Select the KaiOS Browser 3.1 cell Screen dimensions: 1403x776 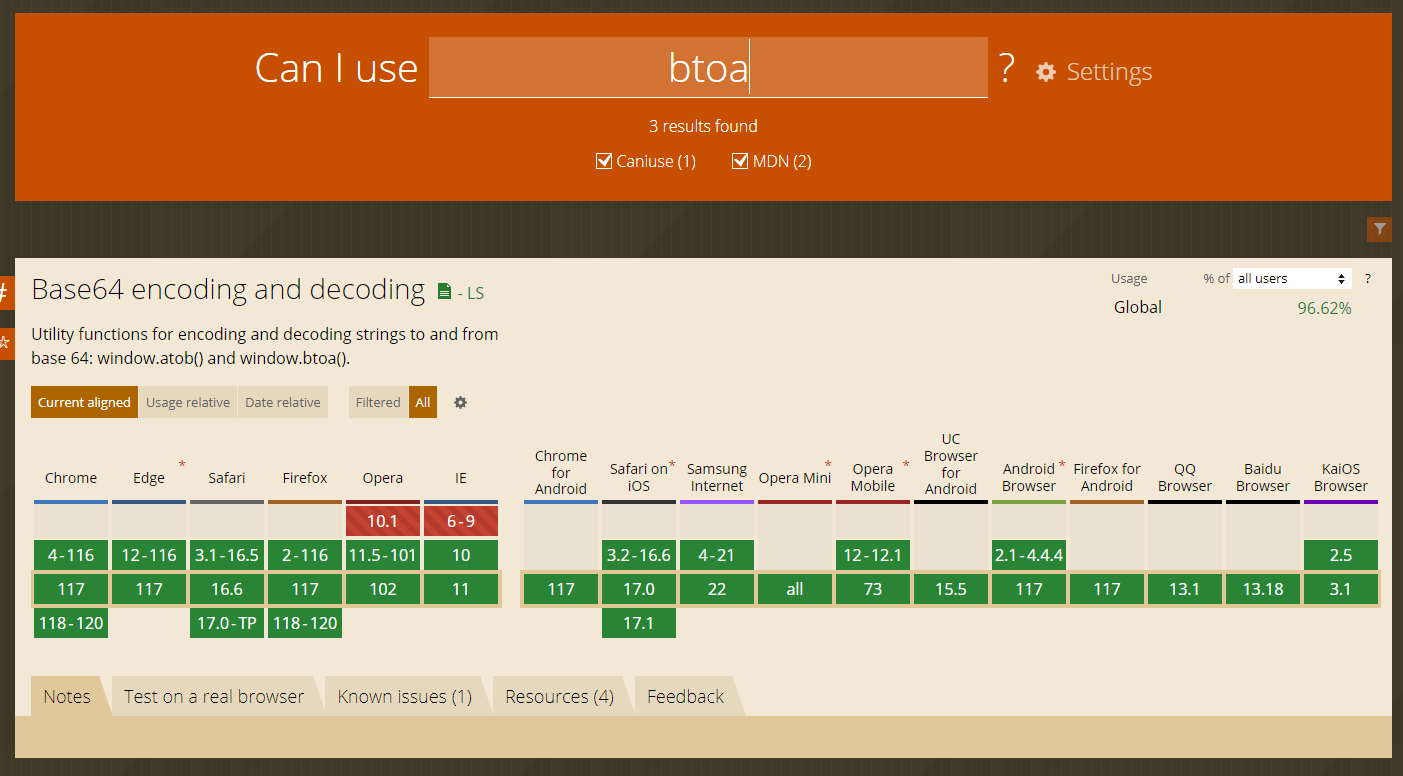(1341, 589)
